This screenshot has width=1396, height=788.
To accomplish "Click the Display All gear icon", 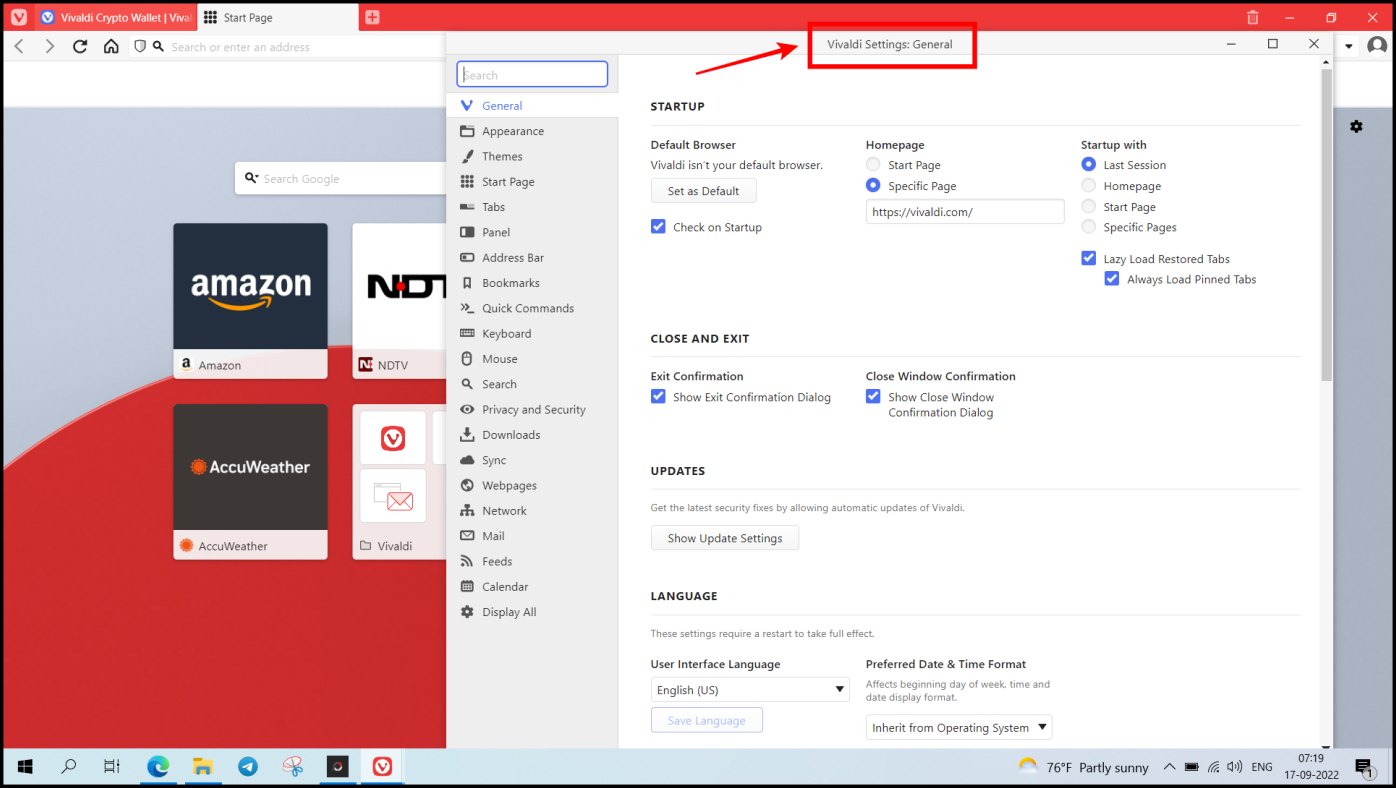I will [x=467, y=612].
